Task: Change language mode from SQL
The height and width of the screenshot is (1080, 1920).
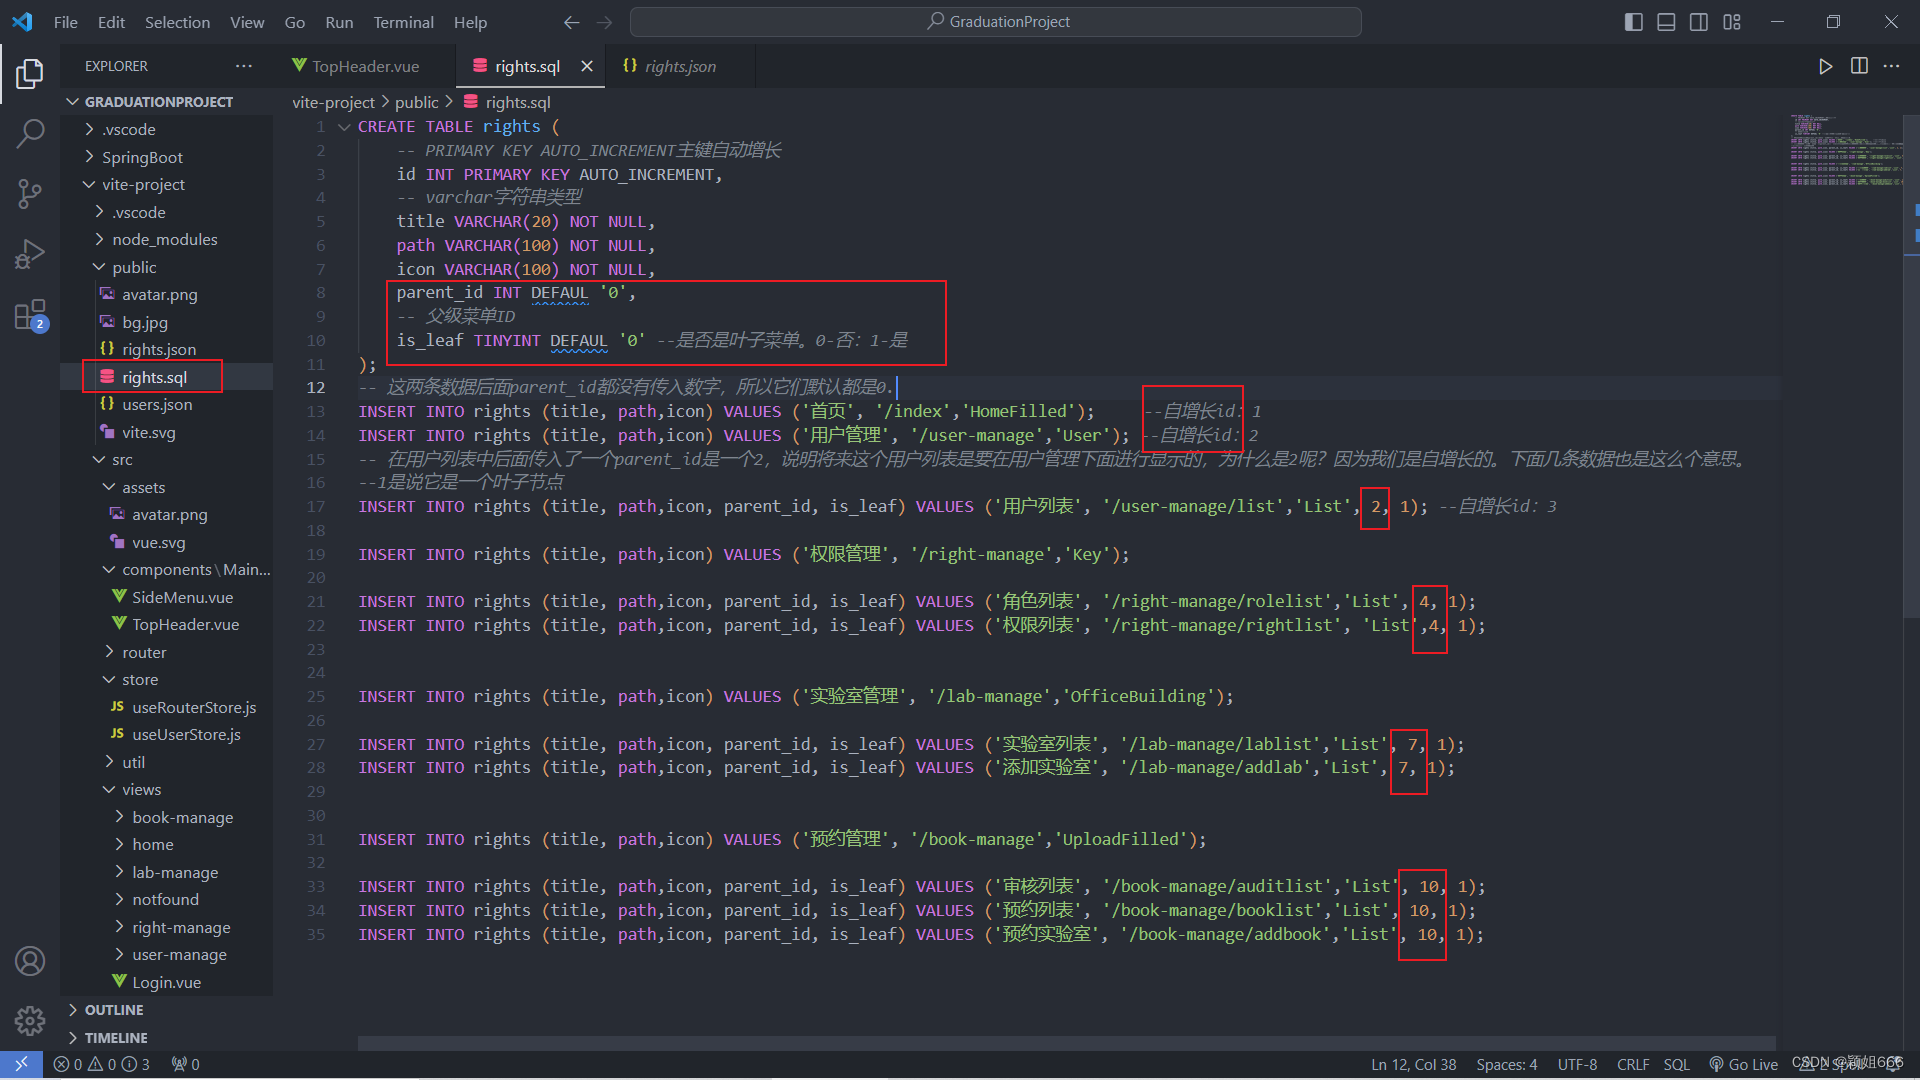Action: tap(1676, 1064)
